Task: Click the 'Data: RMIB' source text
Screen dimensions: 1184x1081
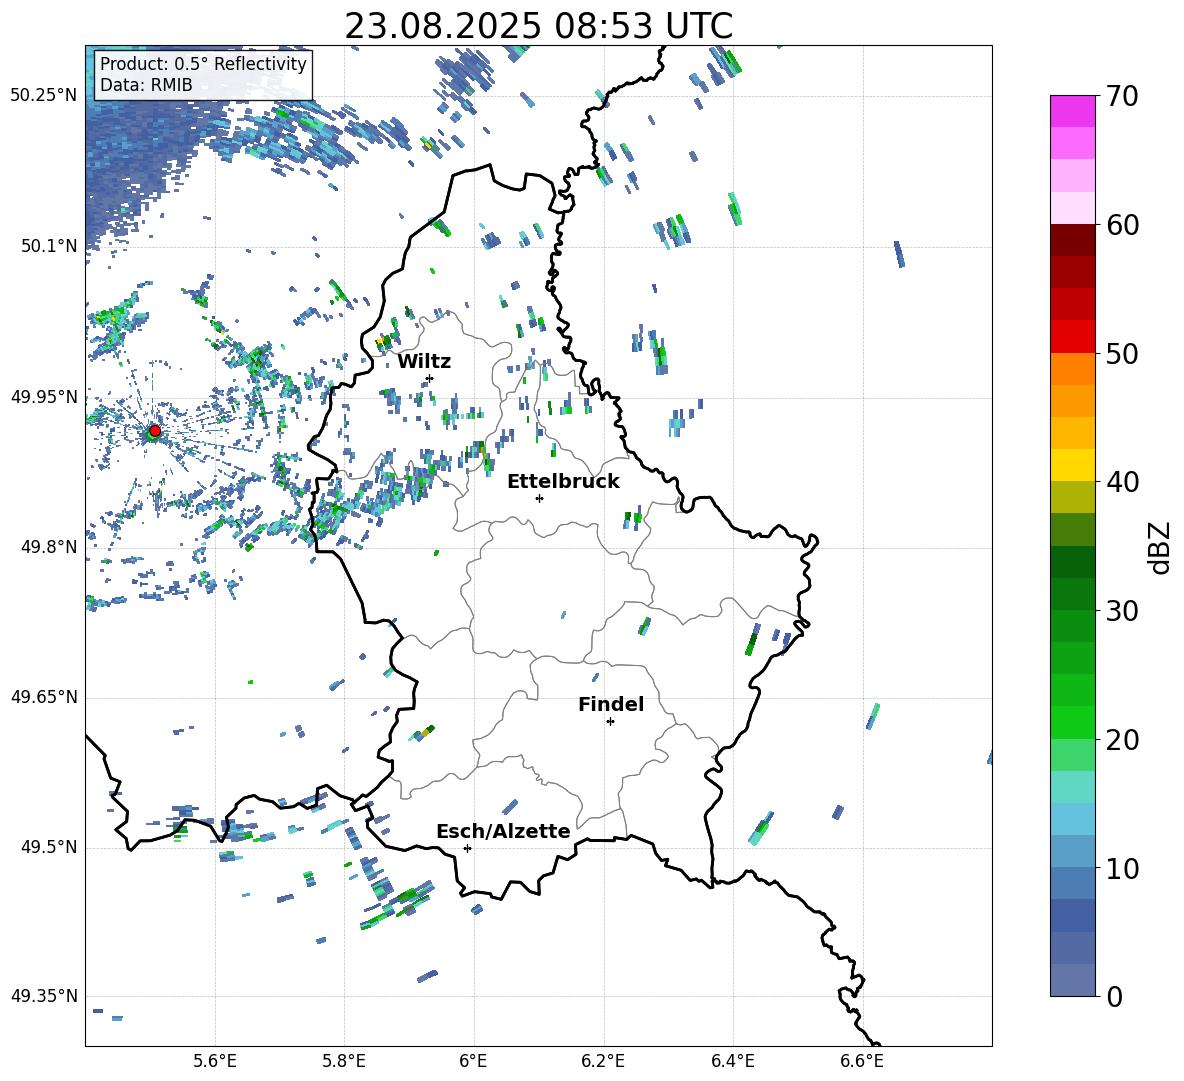Action: point(146,85)
